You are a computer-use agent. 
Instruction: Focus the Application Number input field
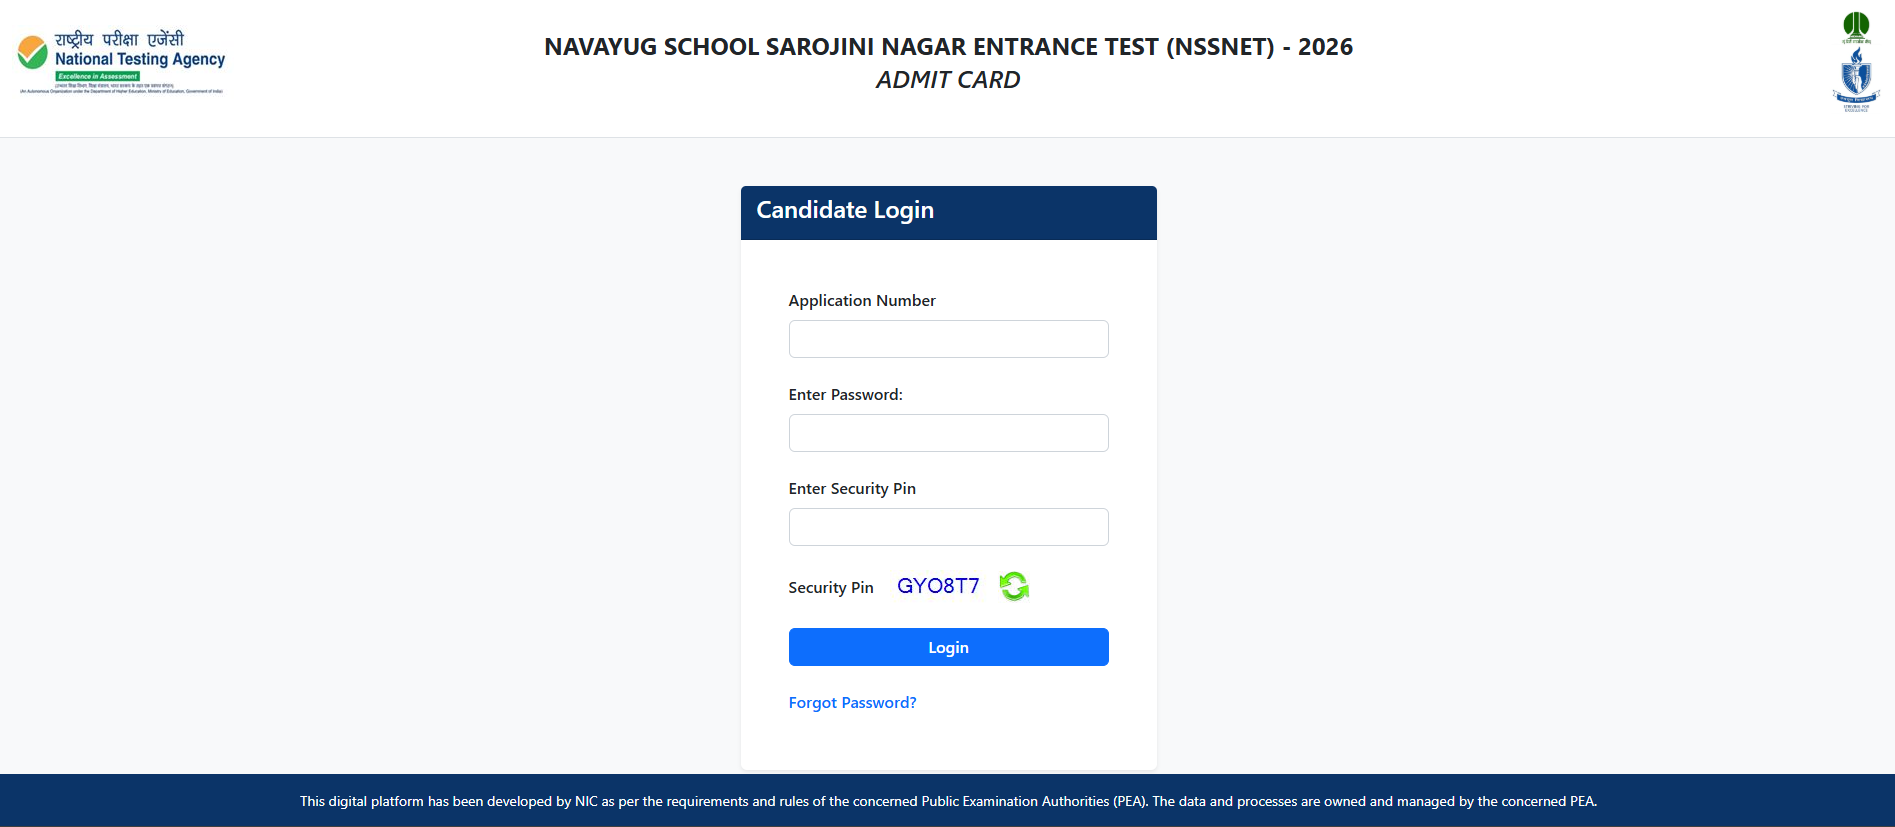pos(948,339)
